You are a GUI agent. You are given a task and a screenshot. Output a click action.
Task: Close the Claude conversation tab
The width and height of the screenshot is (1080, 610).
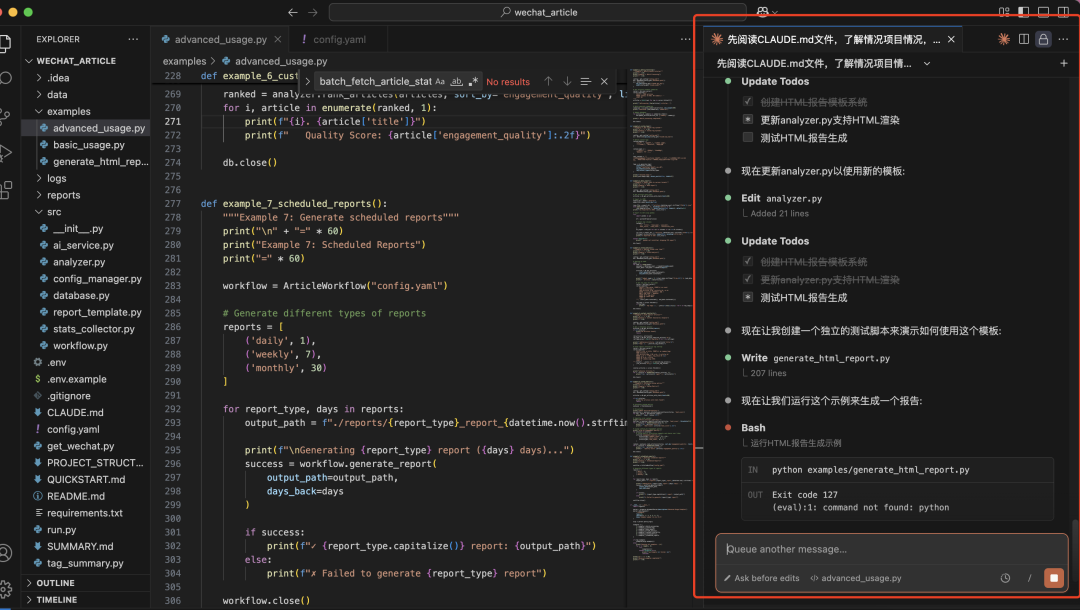pos(951,39)
